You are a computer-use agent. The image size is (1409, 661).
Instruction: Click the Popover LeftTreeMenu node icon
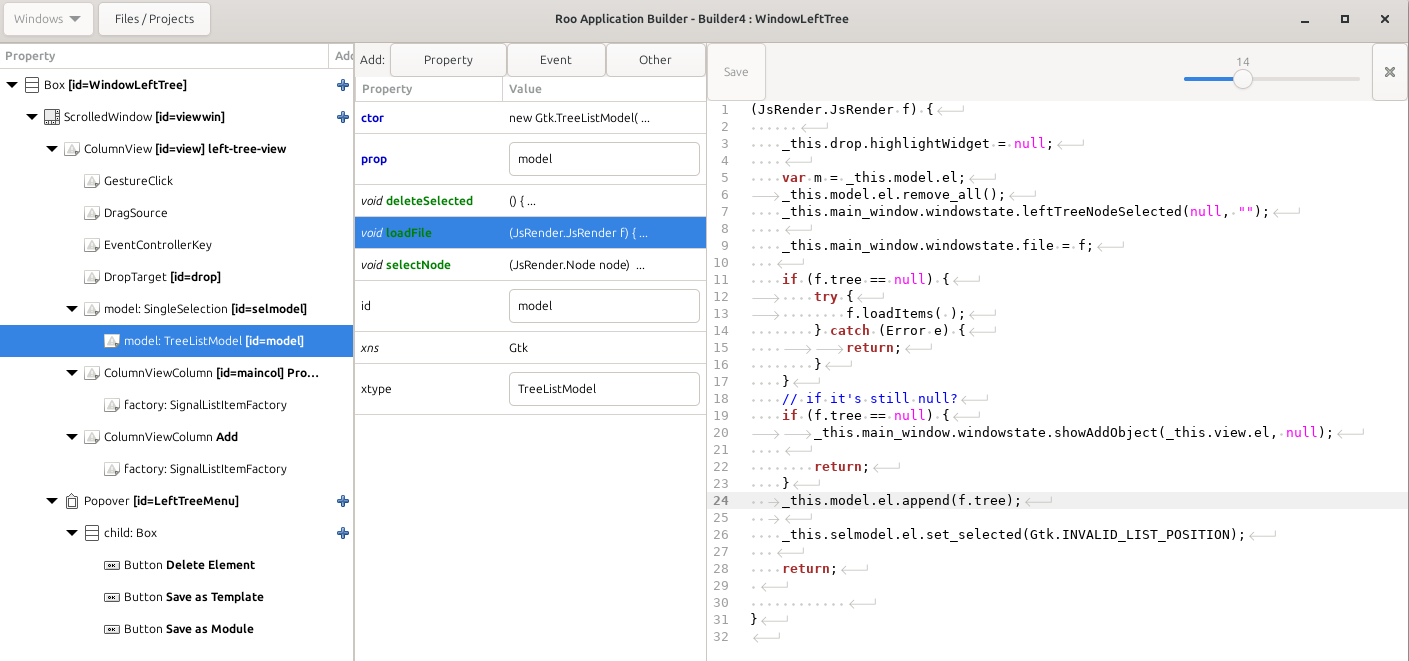[72, 501]
